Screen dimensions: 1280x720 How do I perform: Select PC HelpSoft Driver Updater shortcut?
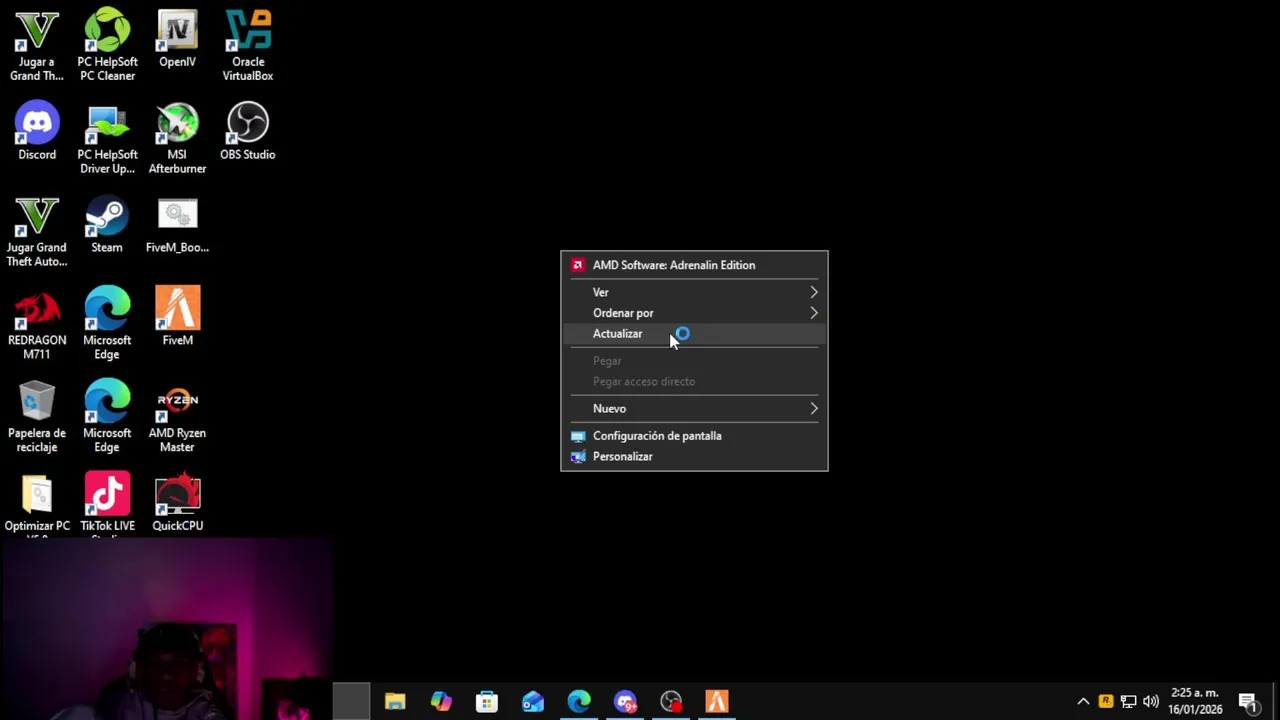coord(107,138)
